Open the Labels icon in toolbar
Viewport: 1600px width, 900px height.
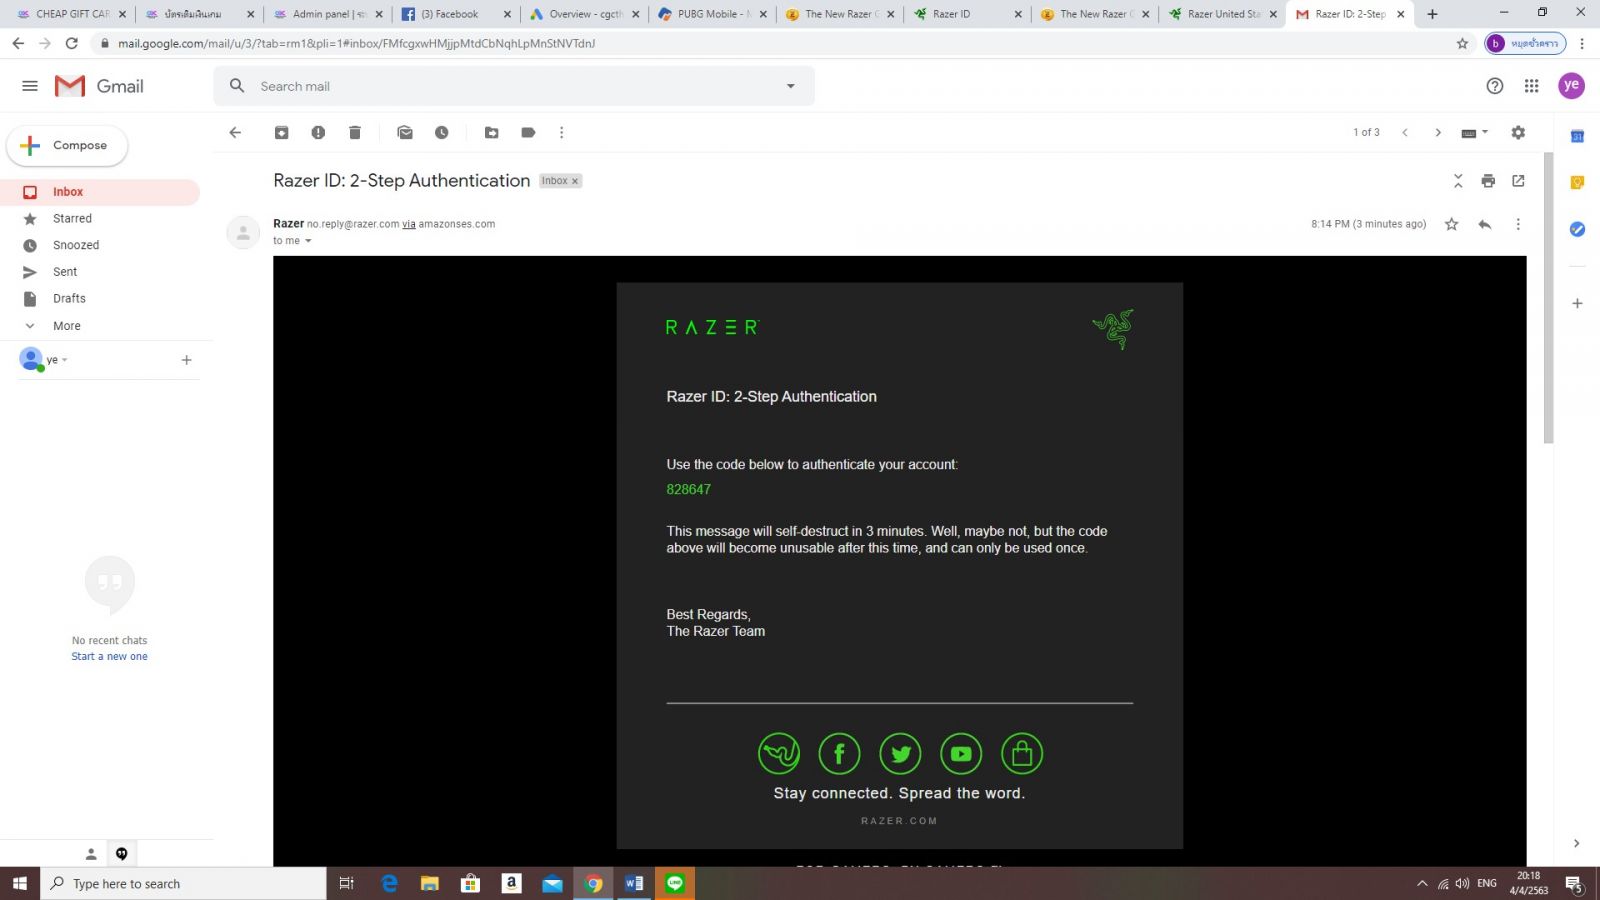pyautogui.click(x=528, y=132)
